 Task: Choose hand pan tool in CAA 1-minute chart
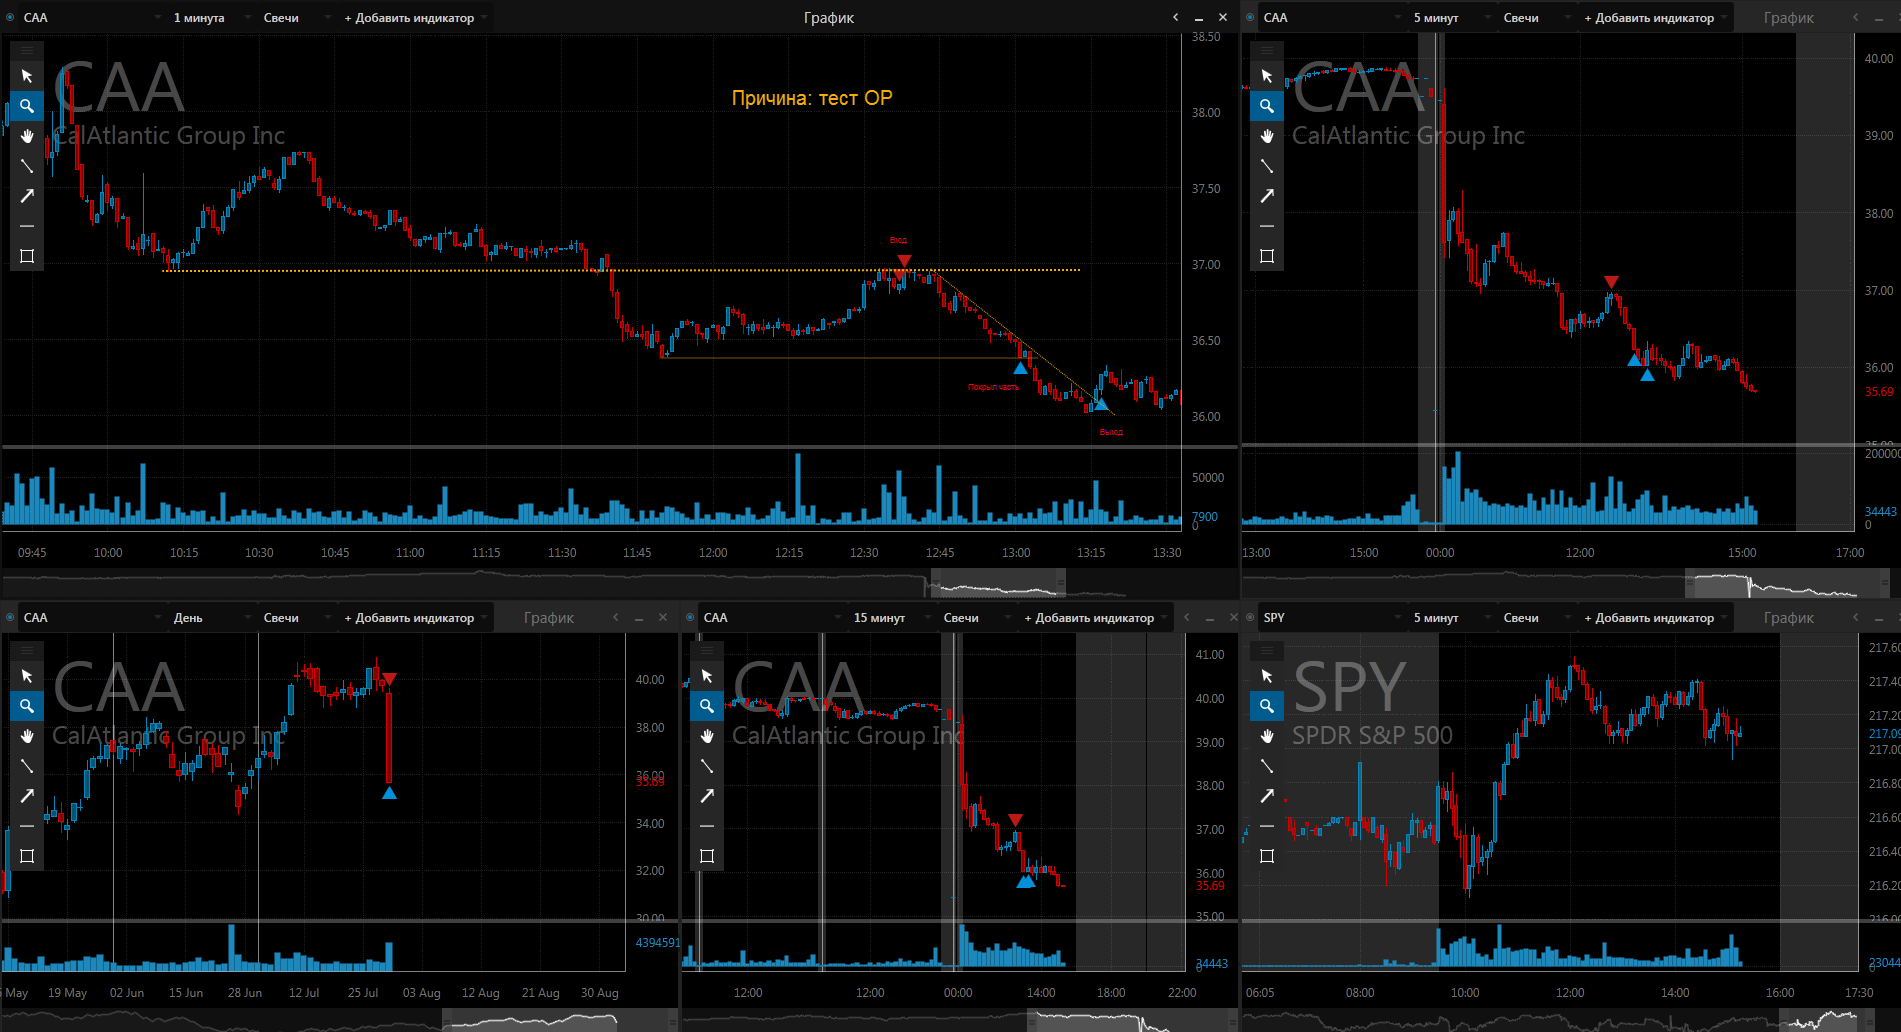(x=27, y=136)
